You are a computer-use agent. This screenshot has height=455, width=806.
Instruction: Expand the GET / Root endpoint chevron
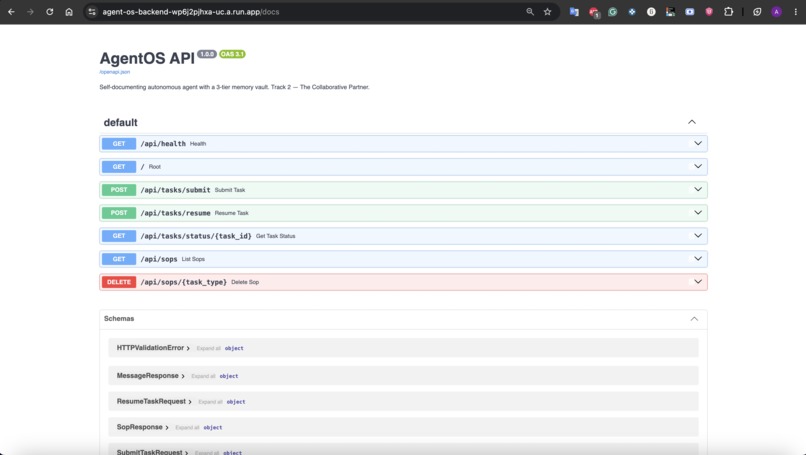698,167
